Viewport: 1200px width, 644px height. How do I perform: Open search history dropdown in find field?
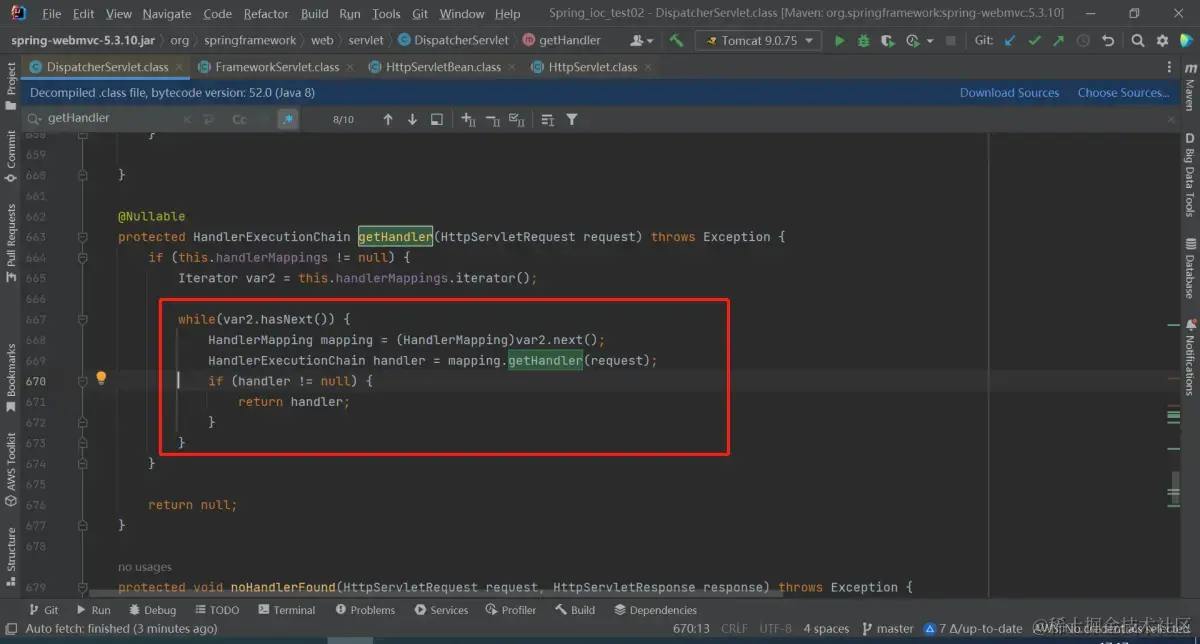(36, 119)
